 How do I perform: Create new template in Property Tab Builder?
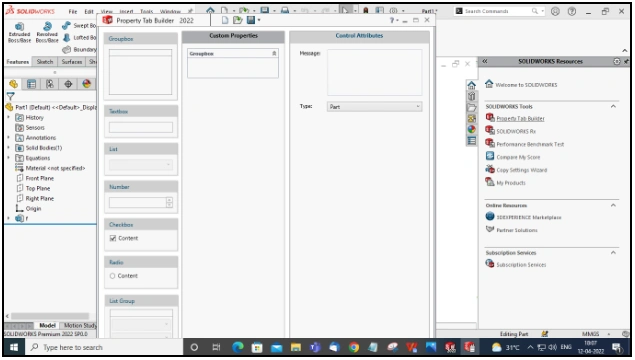pos(225,20)
